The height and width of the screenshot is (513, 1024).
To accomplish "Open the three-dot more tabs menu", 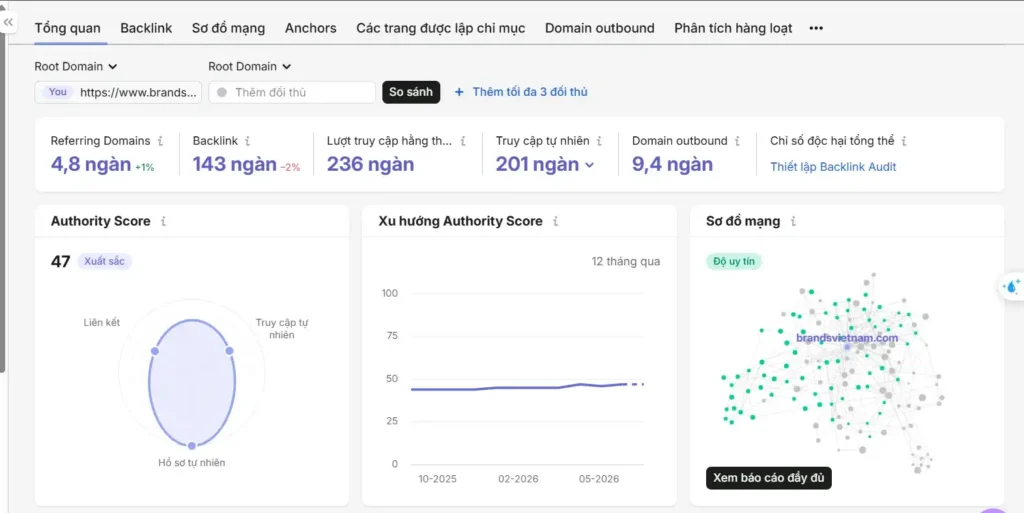I will (816, 28).
